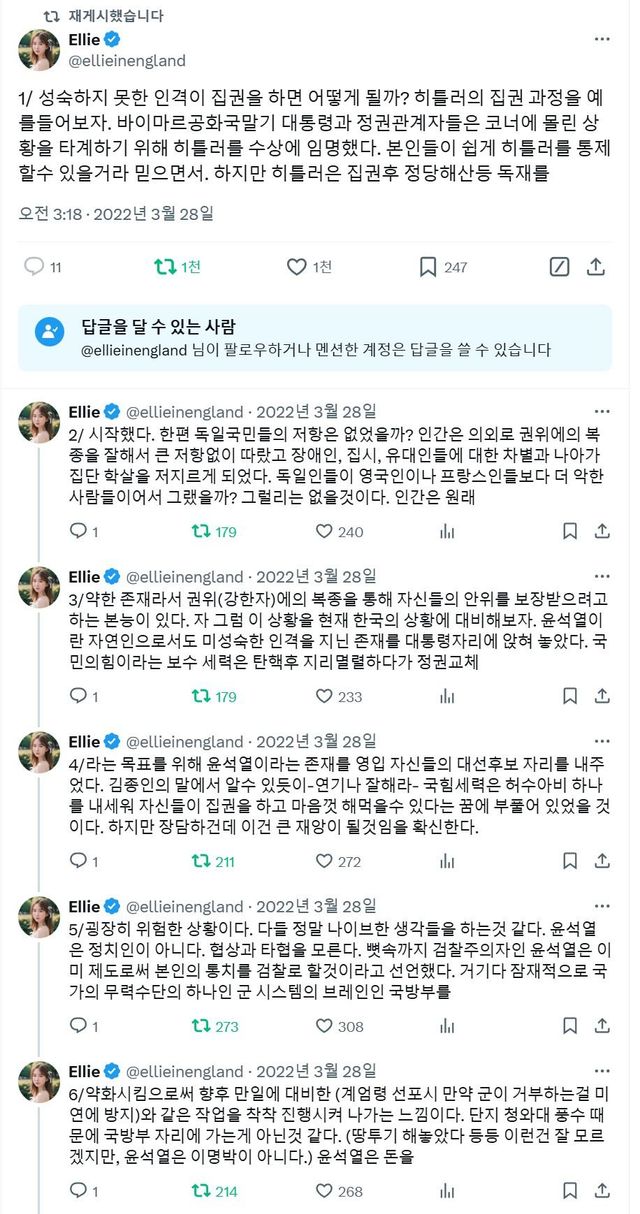
Task: Like the main tweet with 1천 likes
Action: 296,266
